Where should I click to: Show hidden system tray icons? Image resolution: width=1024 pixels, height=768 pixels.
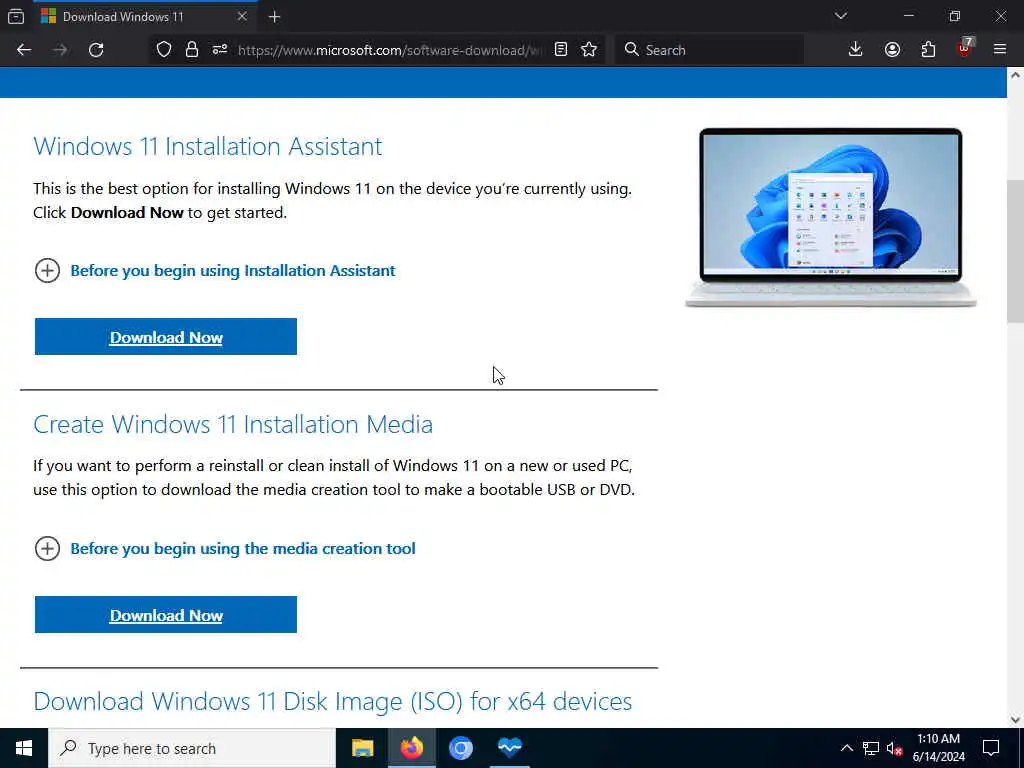[x=846, y=748]
